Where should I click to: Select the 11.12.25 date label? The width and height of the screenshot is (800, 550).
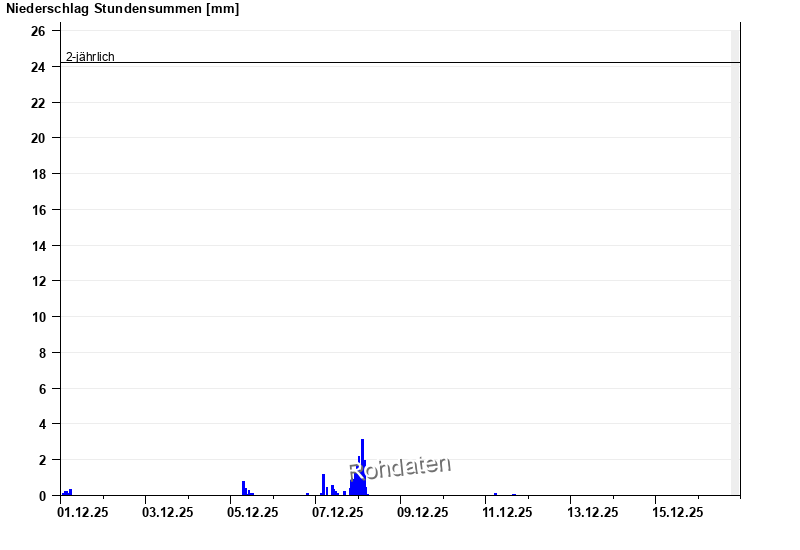pos(508,513)
